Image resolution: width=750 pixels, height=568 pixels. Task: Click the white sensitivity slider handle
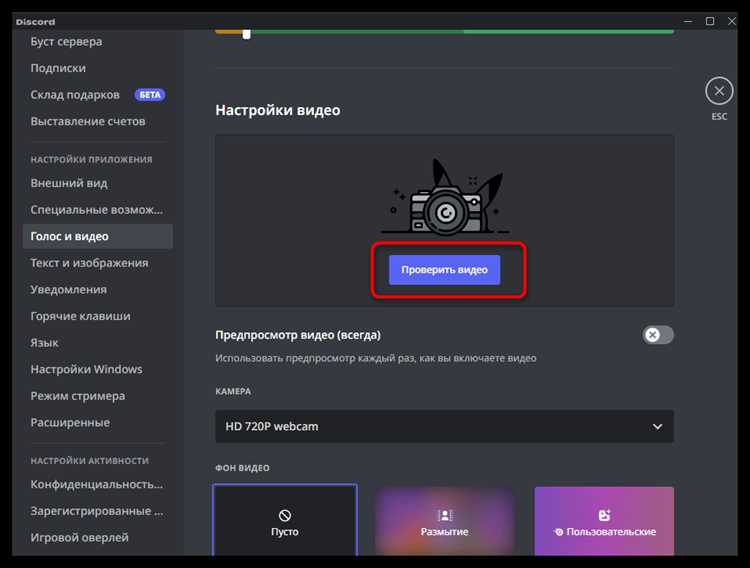tap(246, 34)
